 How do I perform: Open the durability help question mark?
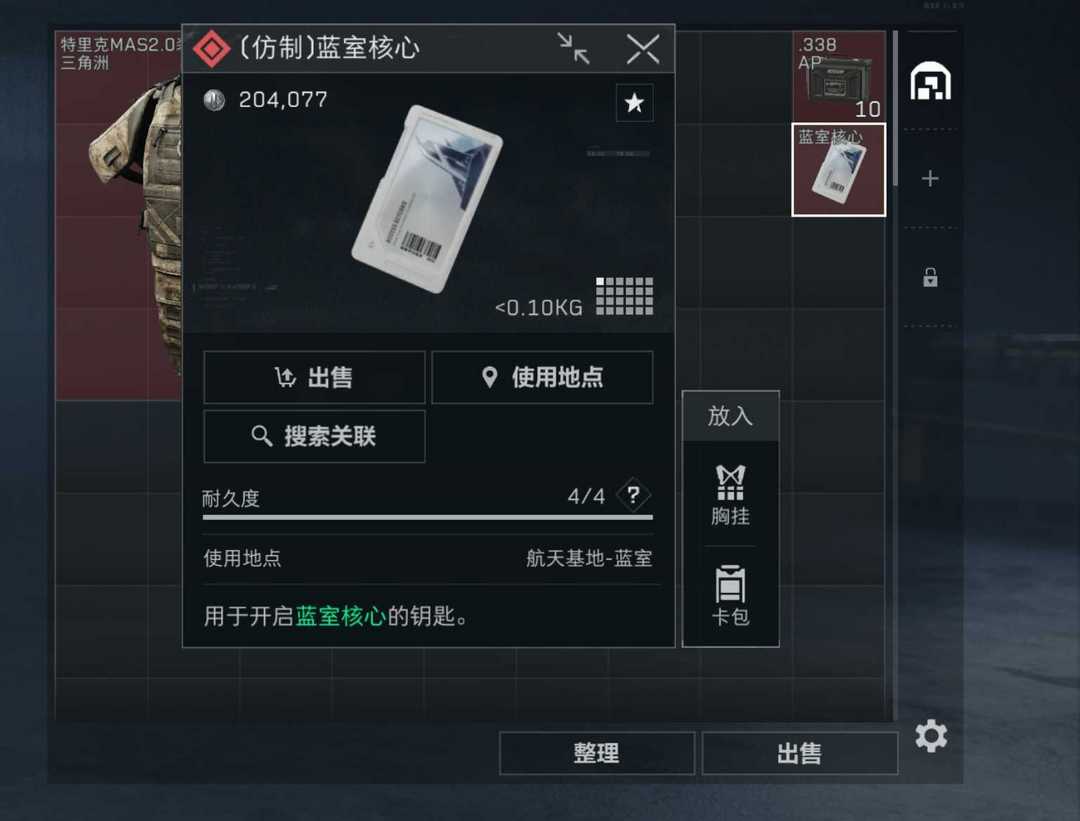[x=634, y=495]
